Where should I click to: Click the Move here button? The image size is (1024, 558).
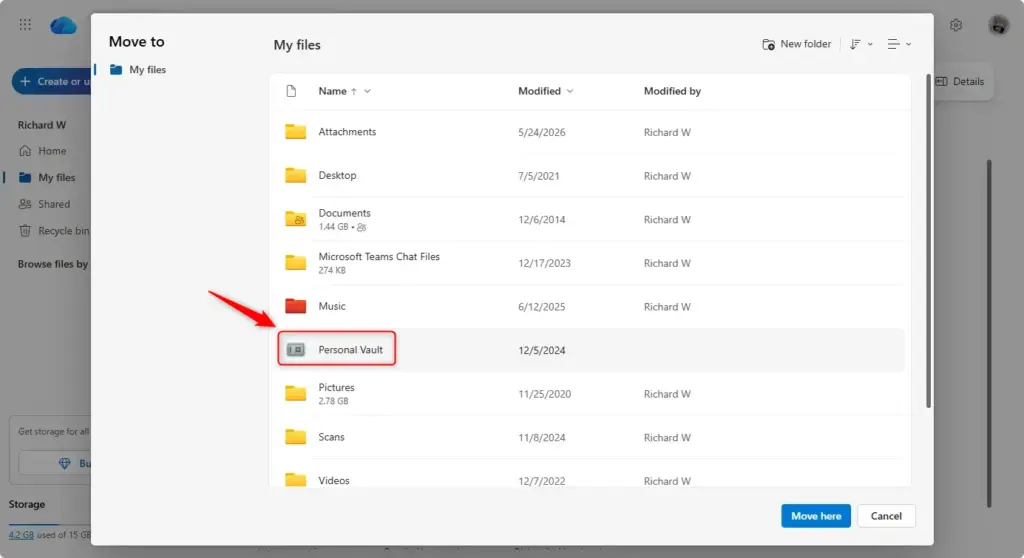[x=816, y=516]
